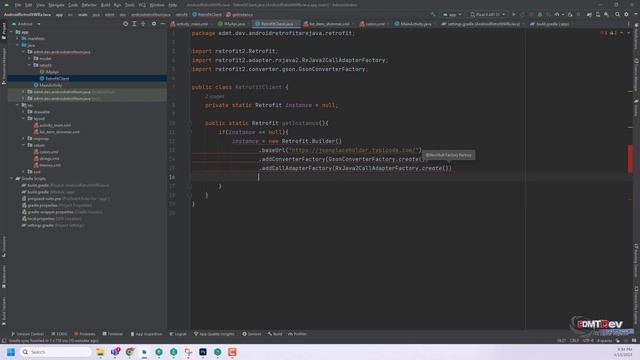Open the File menu
Viewport: 640px width, 360px height.
pyautogui.click(x=18, y=5)
